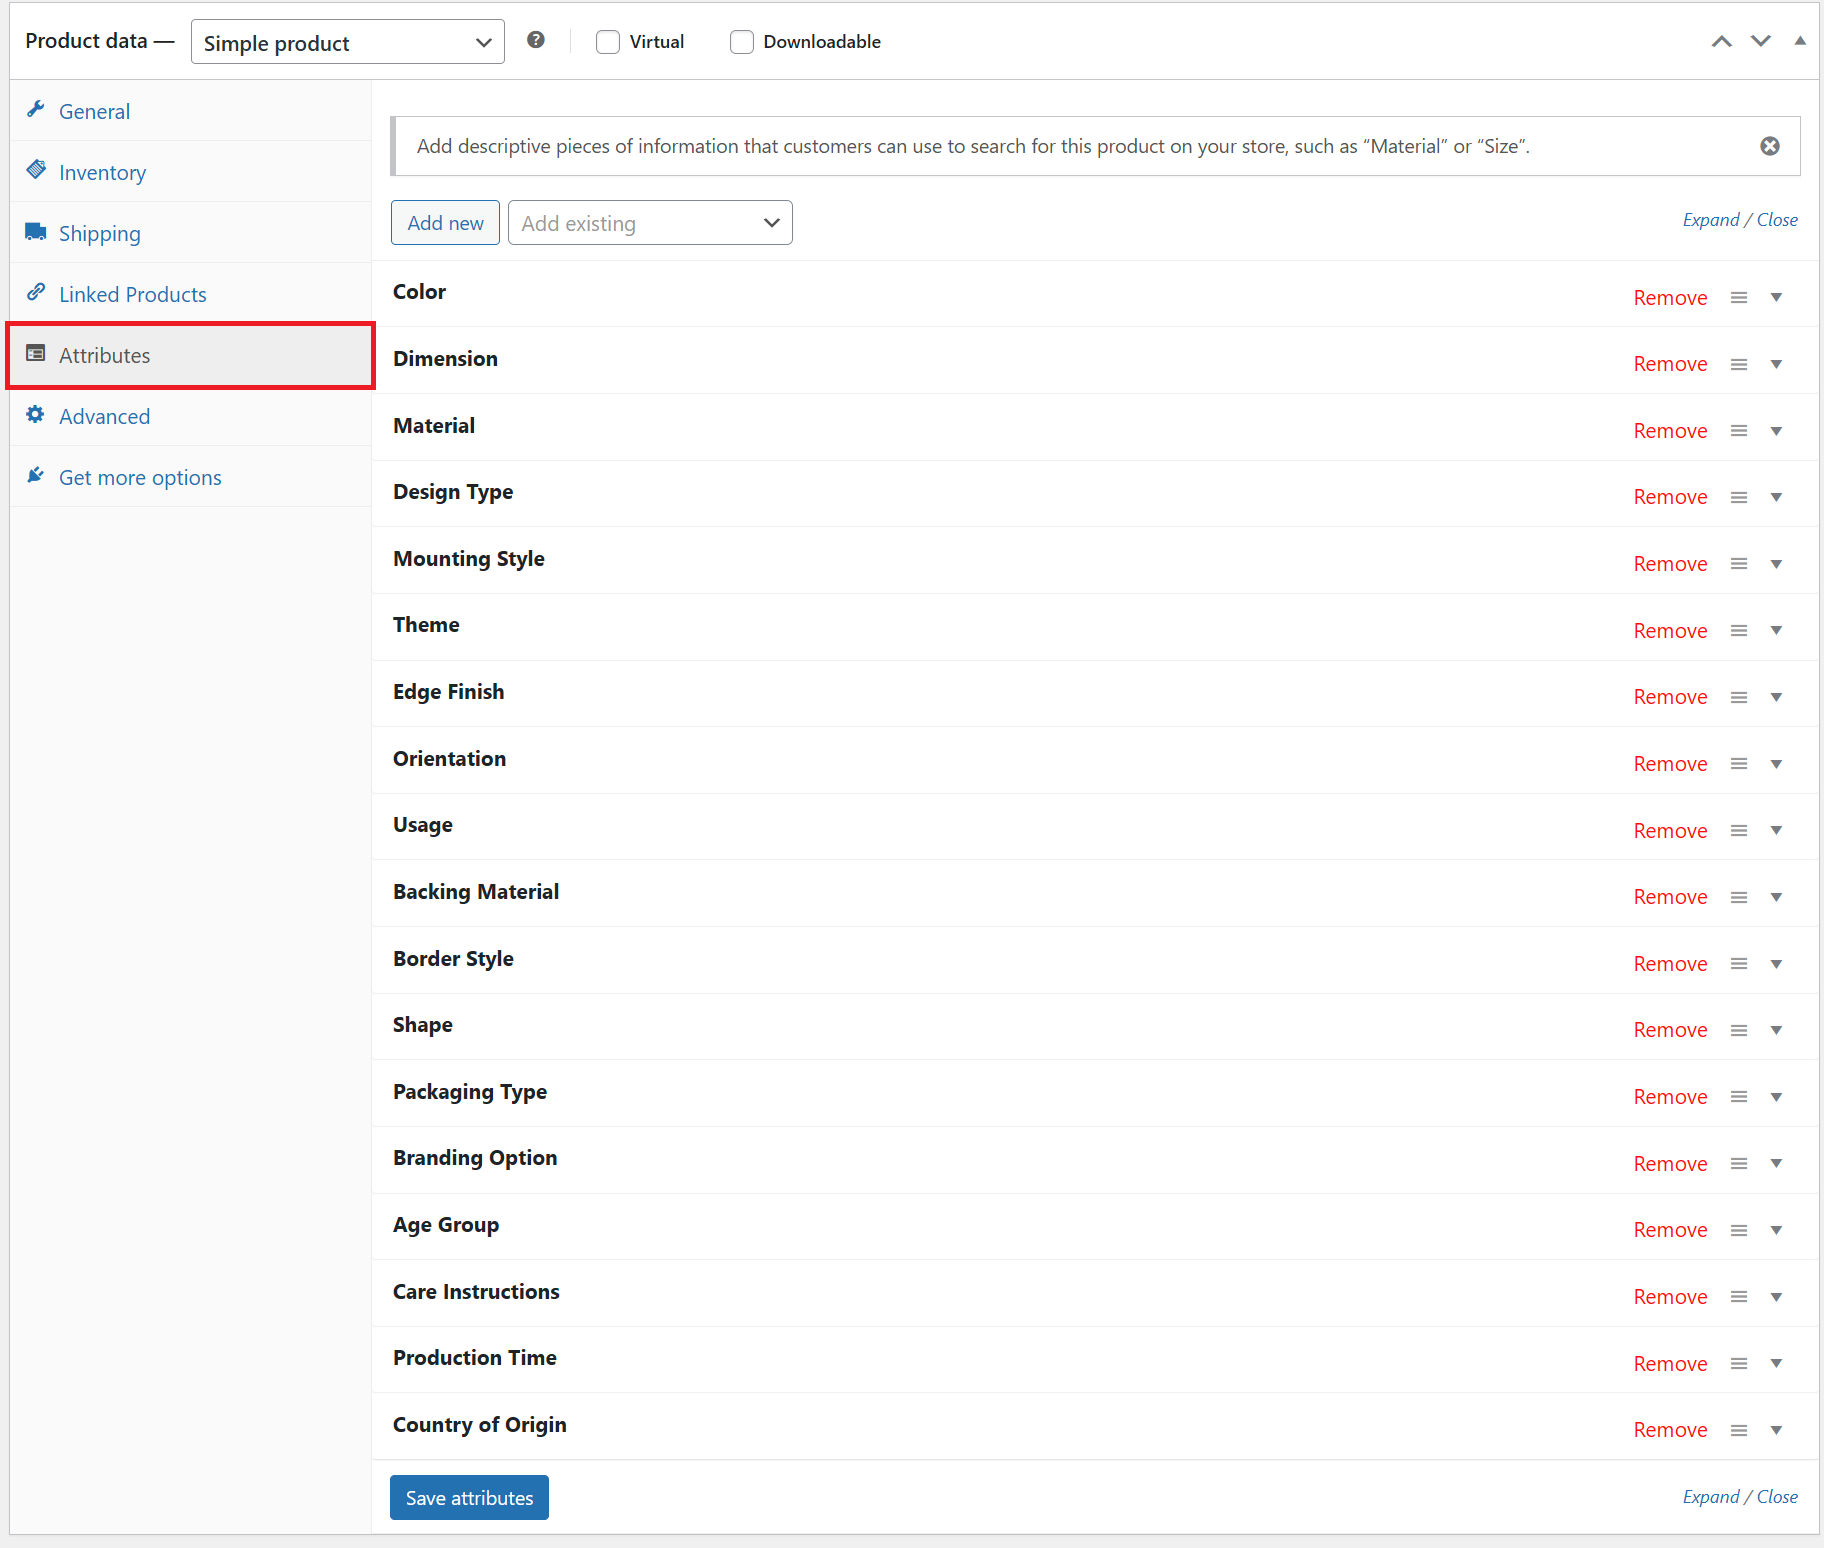Click the drag handle on Dimension row
Screen dimensions: 1824x1548
click(x=1739, y=364)
